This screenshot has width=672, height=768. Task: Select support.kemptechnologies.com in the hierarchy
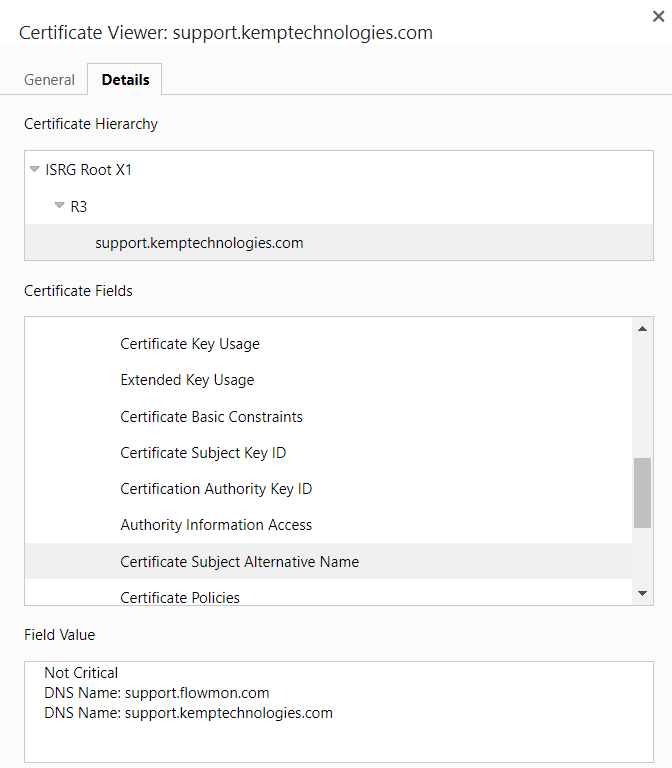pos(339,242)
